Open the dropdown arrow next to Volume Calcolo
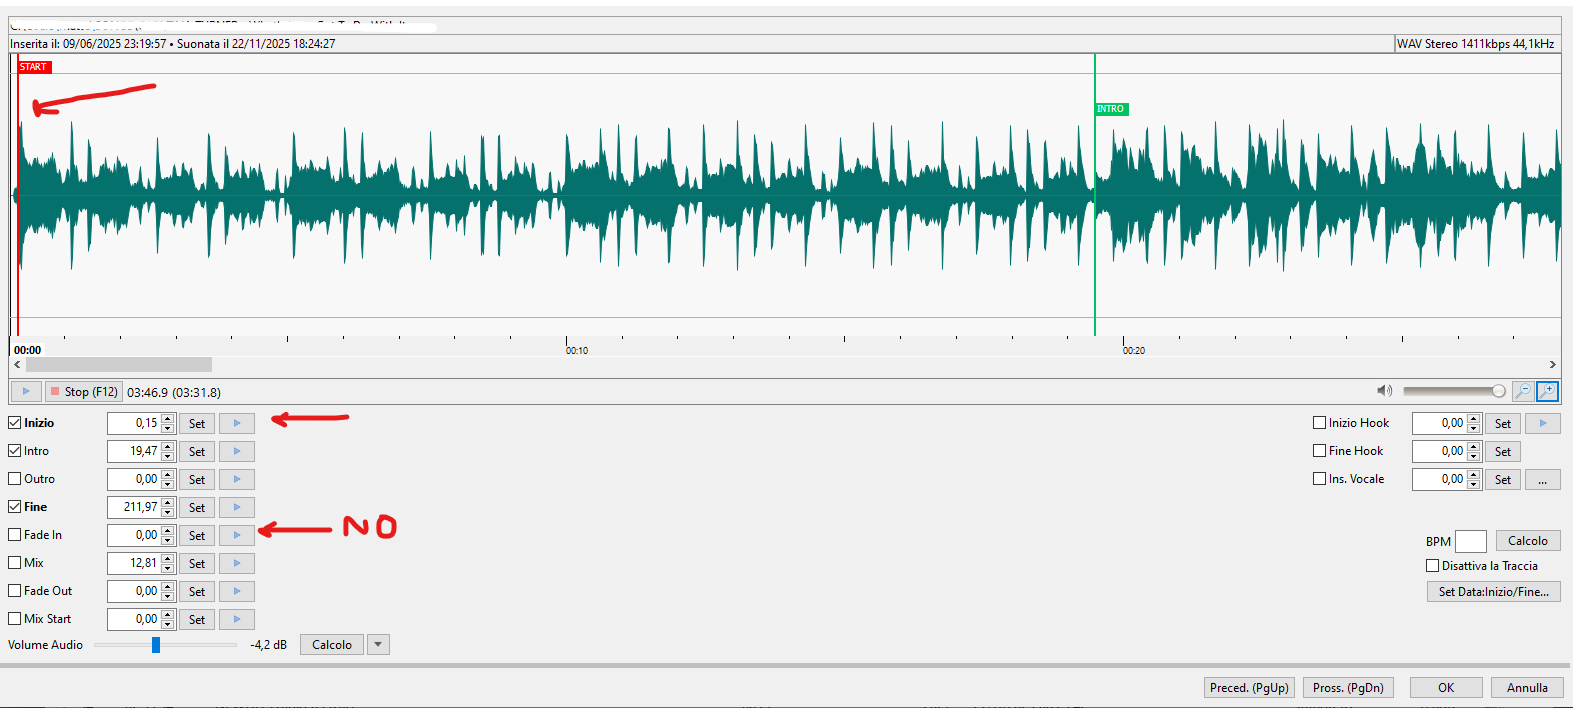This screenshot has height=708, width=1573. point(378,645)
